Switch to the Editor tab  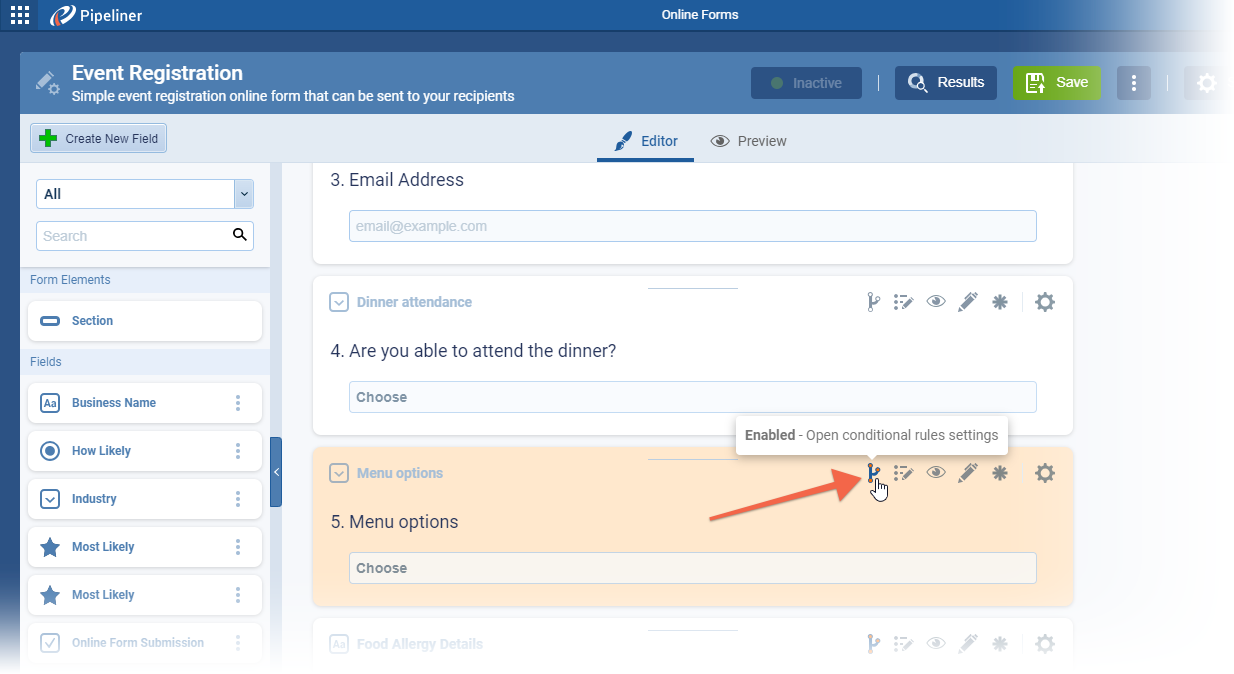[x=646, y=141]
